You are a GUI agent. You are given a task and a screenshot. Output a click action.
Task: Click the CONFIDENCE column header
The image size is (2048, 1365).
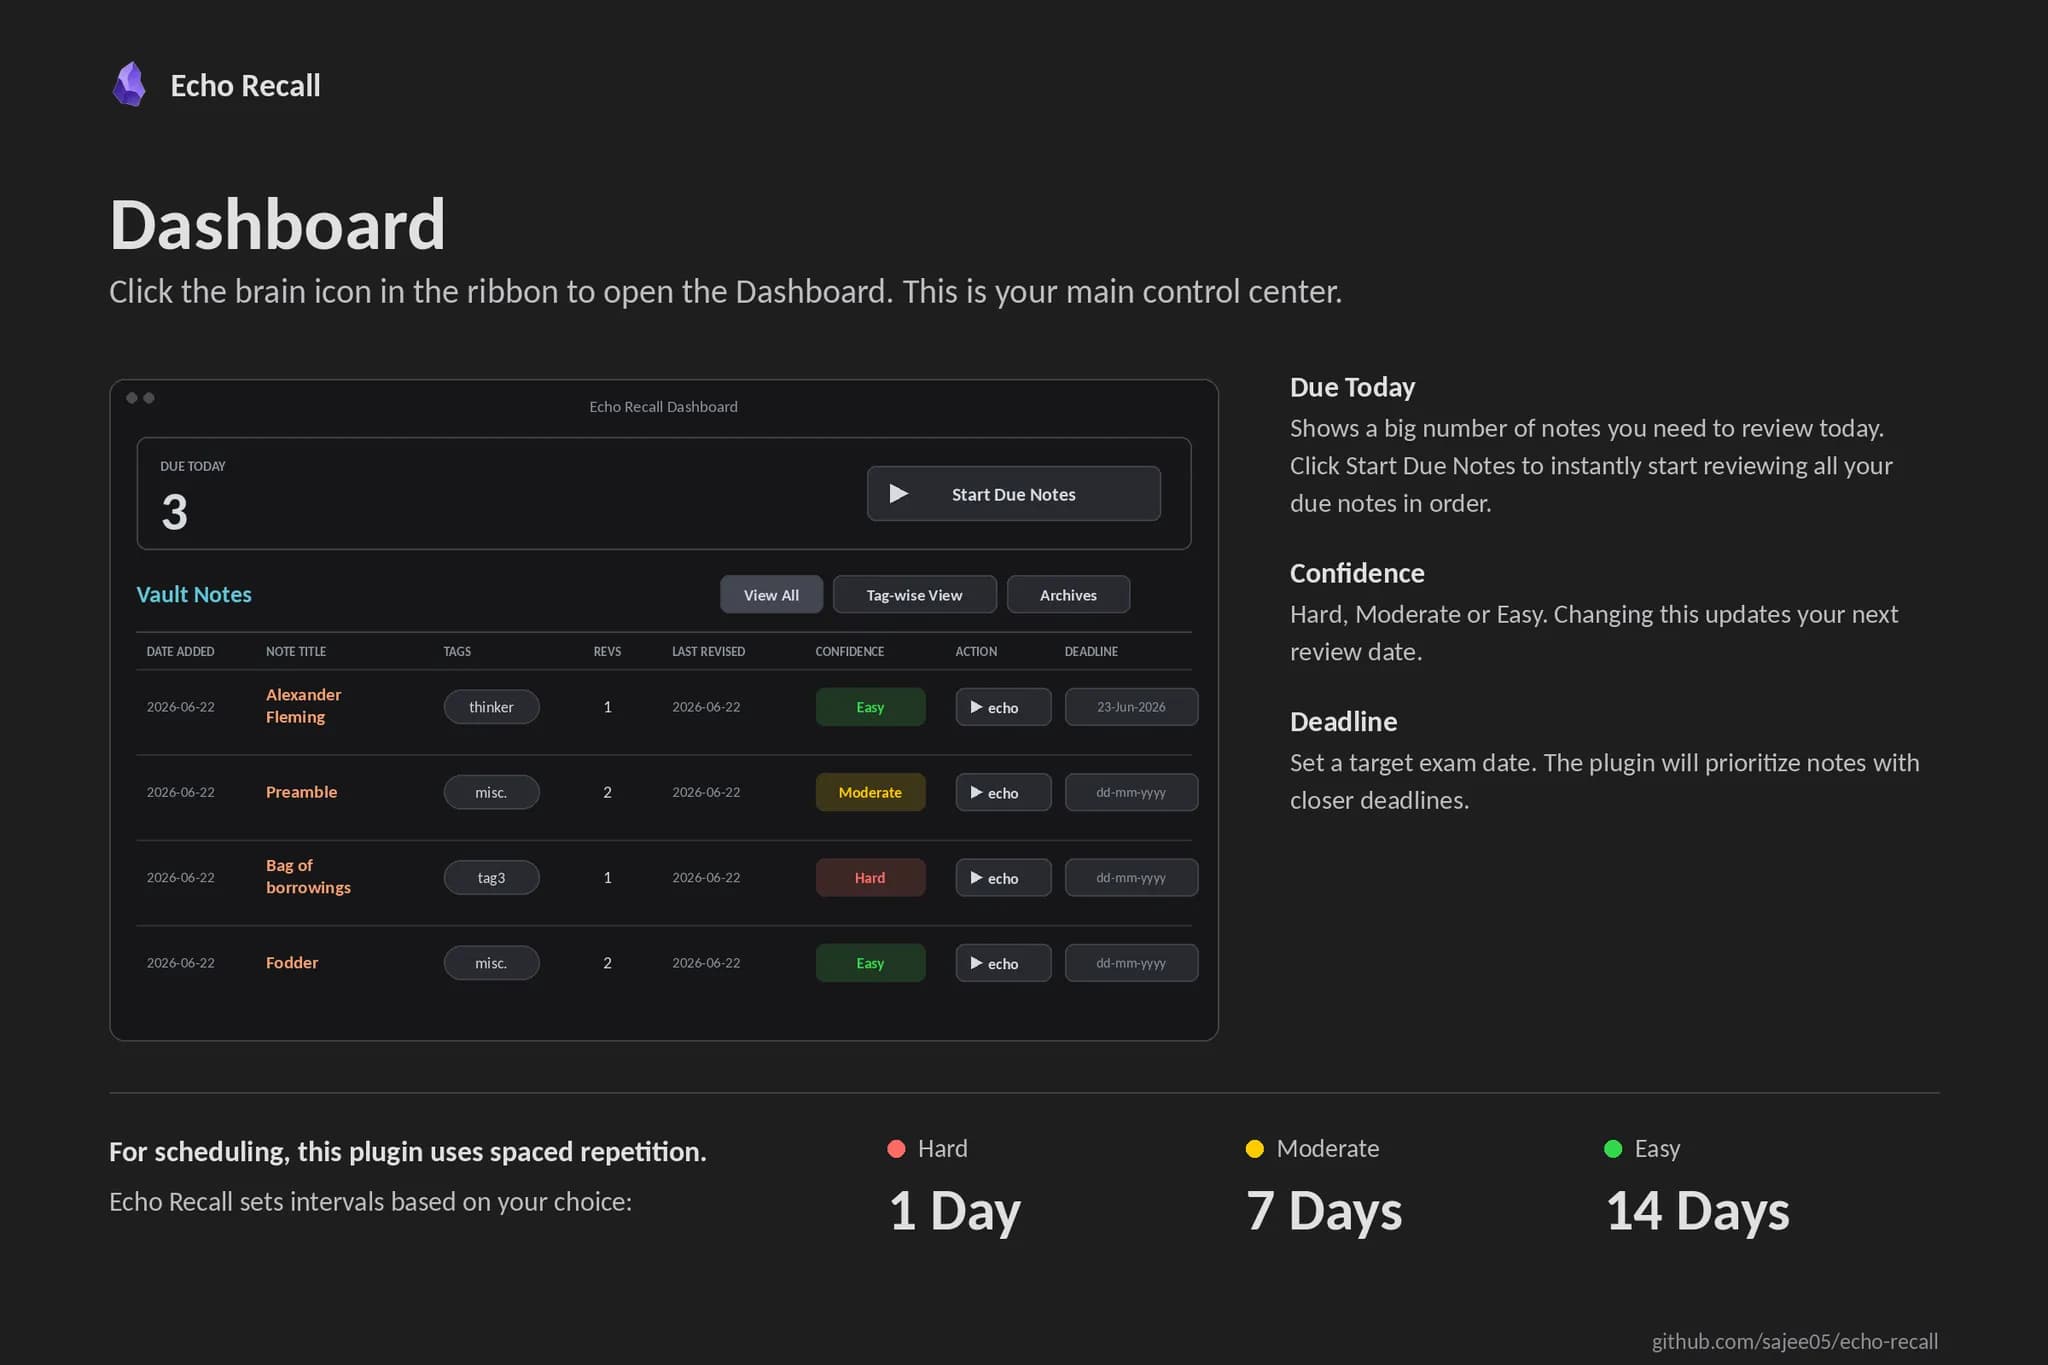pos(850,651)
